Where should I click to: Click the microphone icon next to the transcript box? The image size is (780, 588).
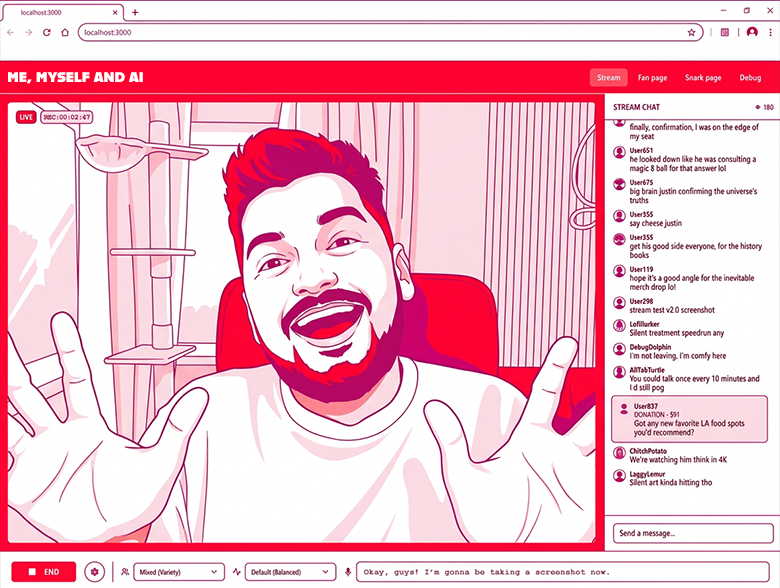(348, 571)
